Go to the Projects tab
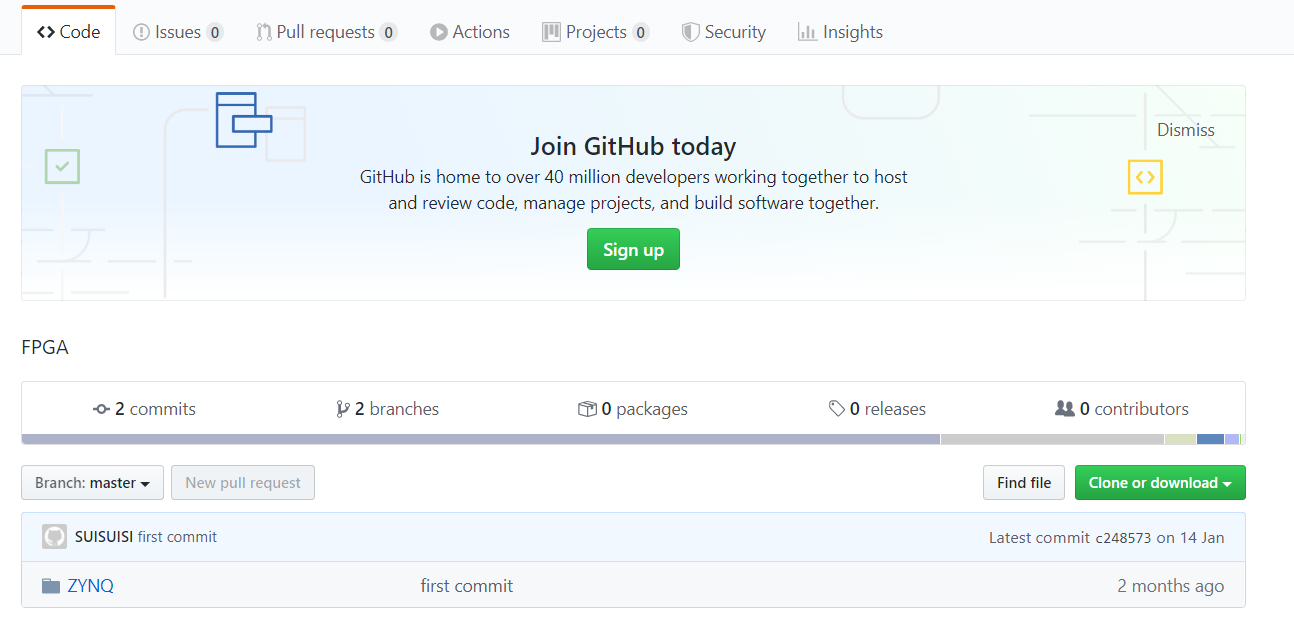This screenshot has width=1294, height=636. coord(596,32)
